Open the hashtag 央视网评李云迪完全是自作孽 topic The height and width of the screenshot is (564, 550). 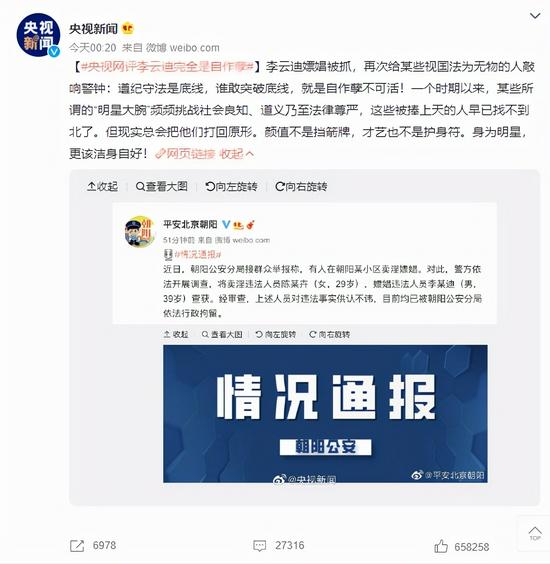(168, 67)
